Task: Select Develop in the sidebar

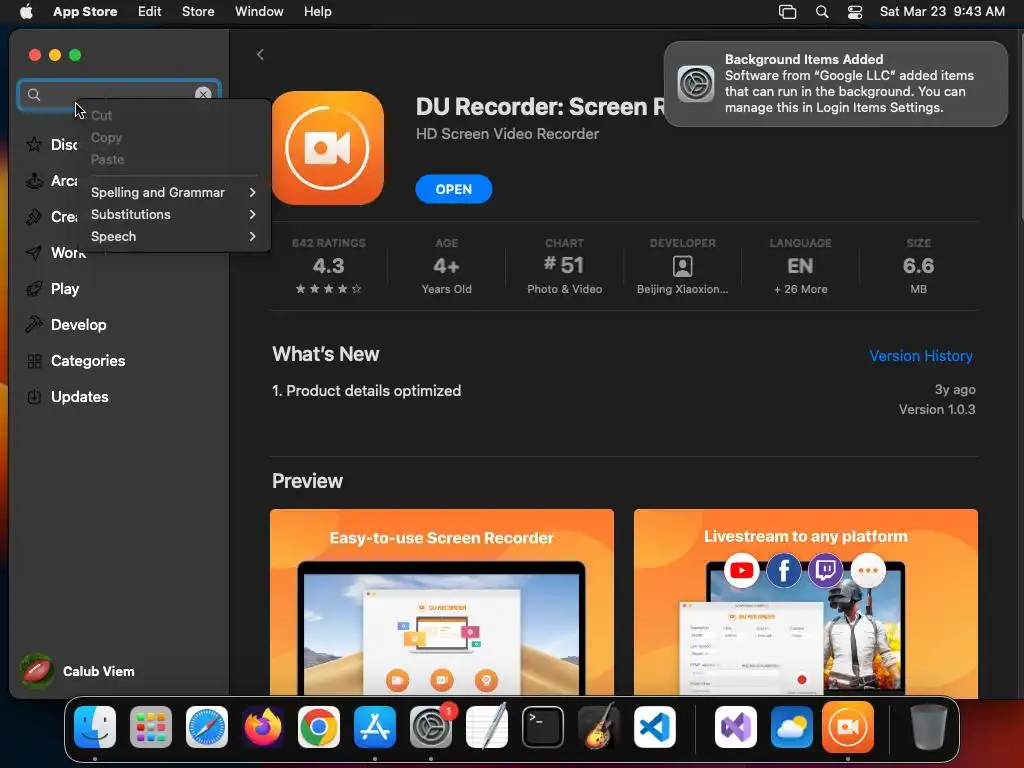Action: (x=78, y=325)
